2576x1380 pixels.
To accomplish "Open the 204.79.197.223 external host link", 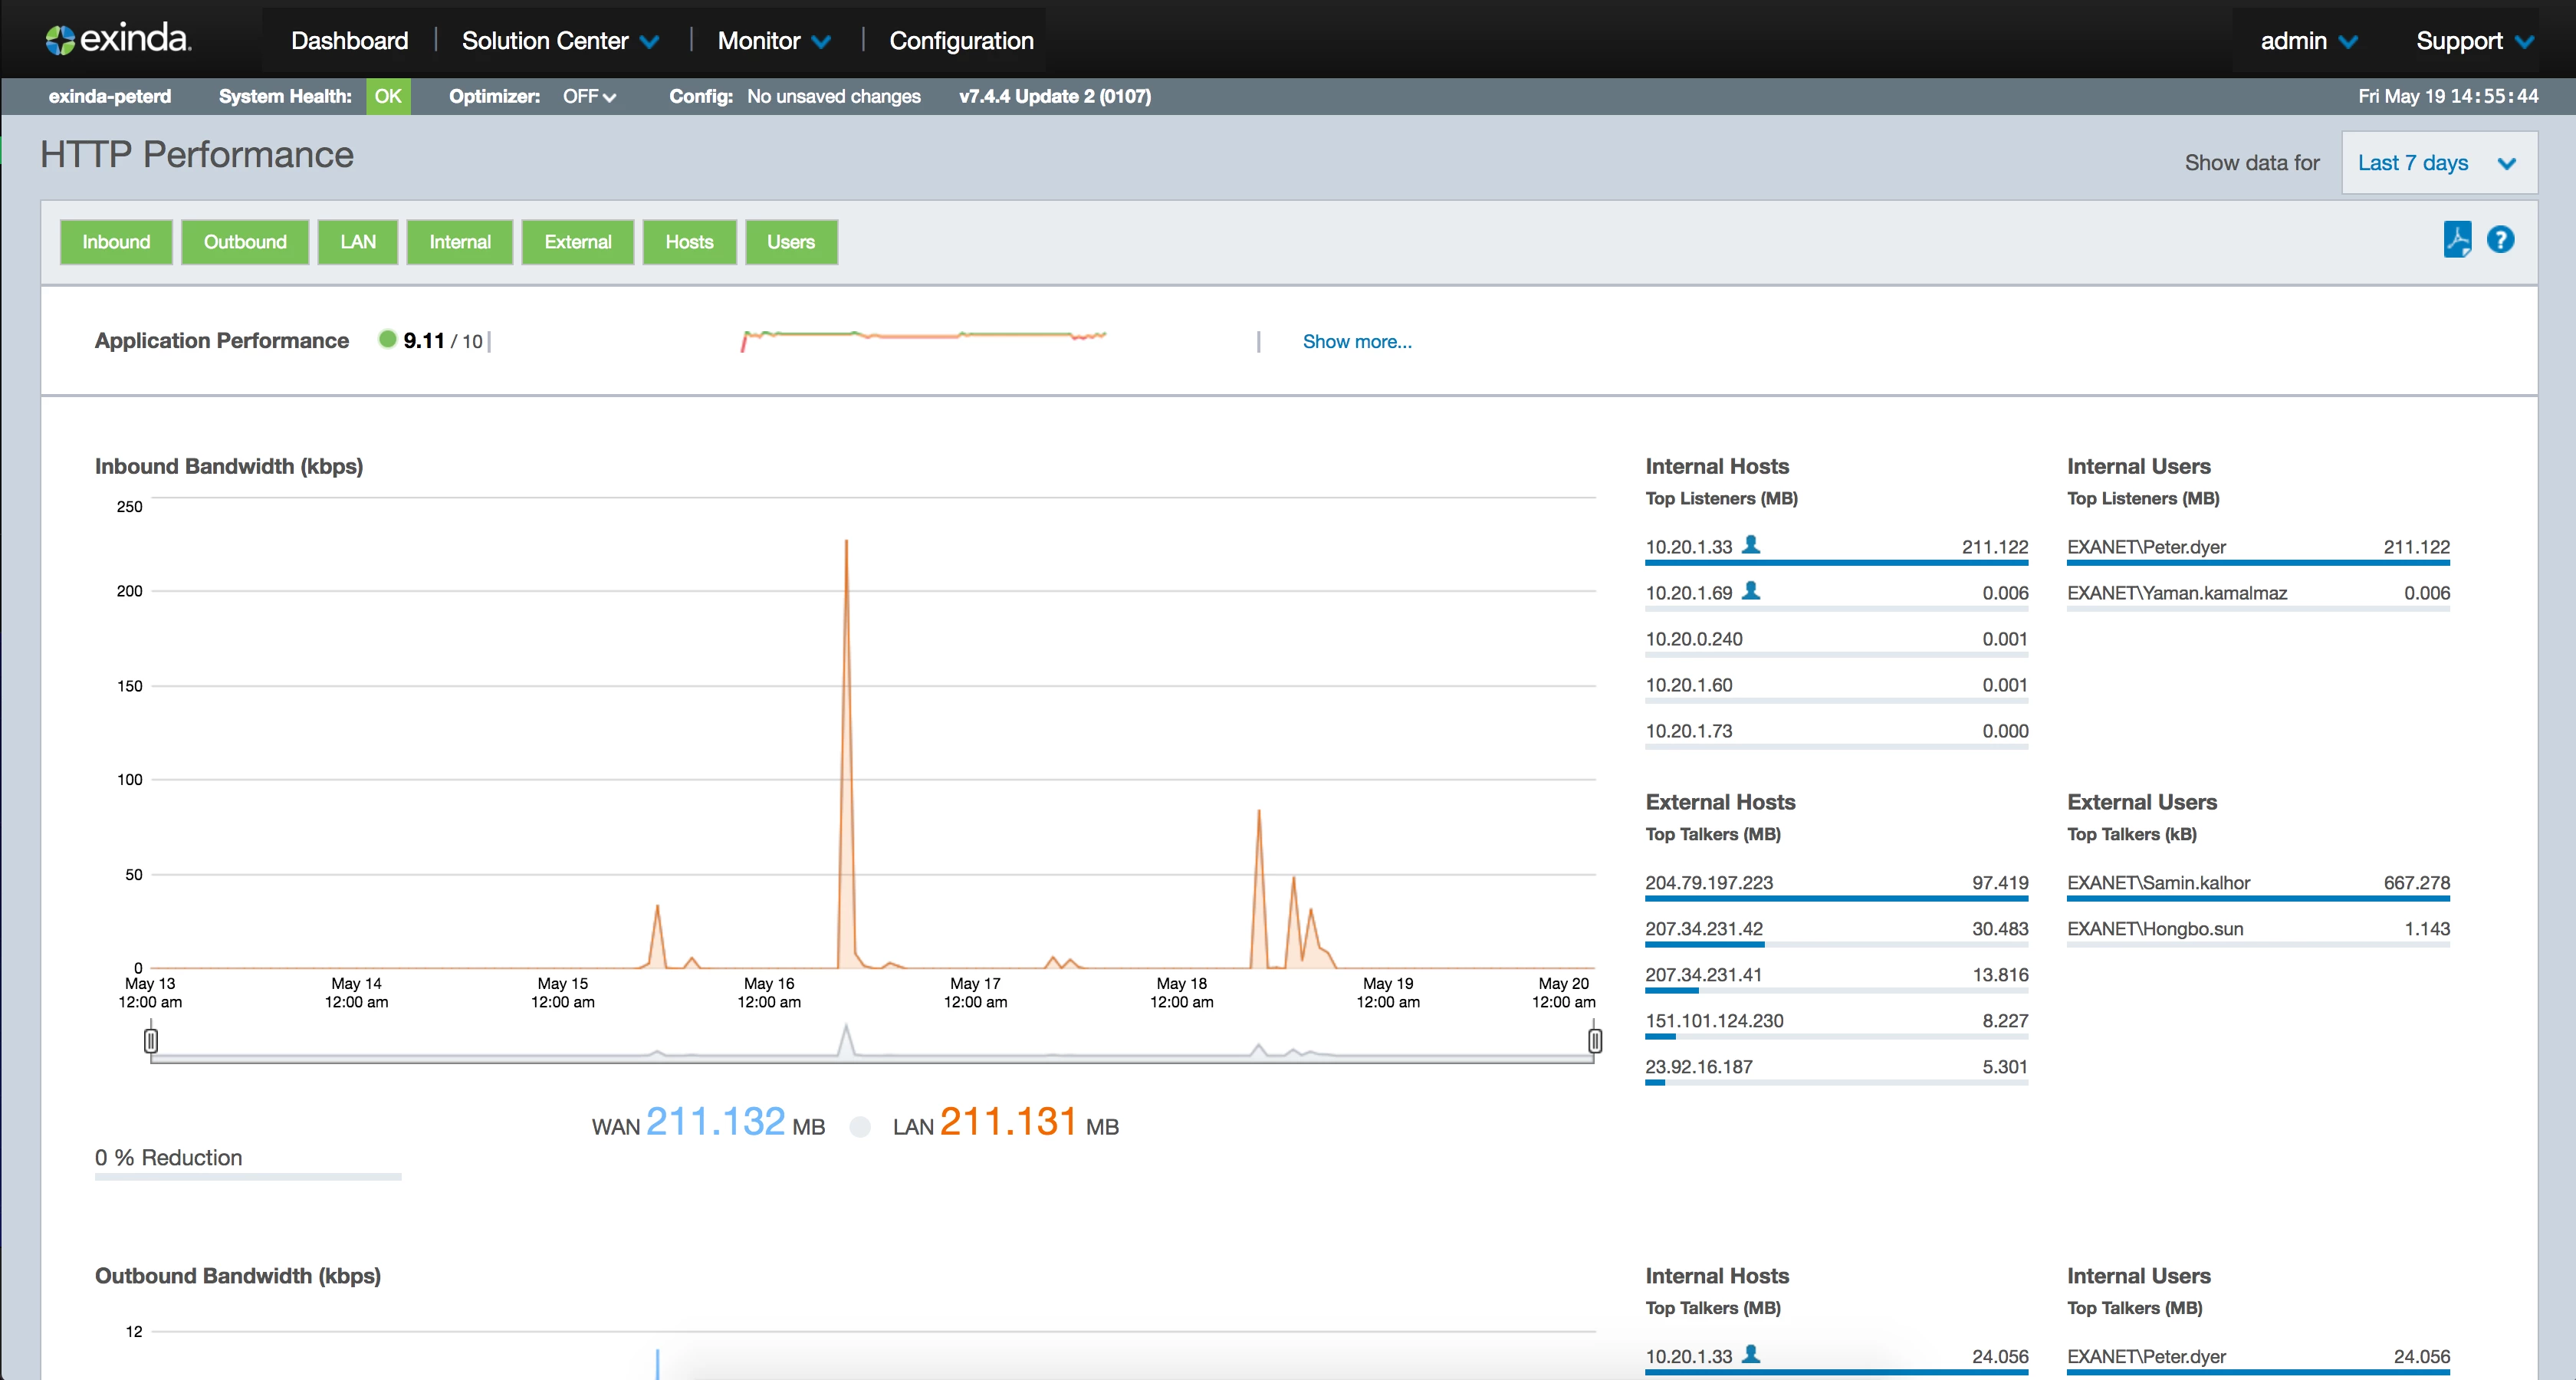I will (x=1709, y=883).
